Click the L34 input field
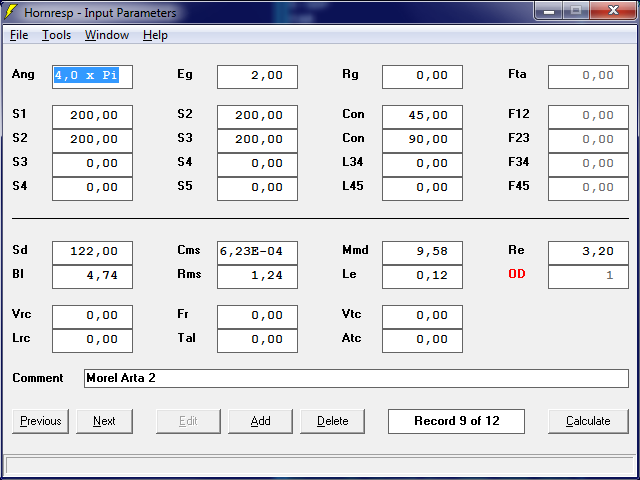640x480 pixels. pyautogui.click(x=422, y=164)
